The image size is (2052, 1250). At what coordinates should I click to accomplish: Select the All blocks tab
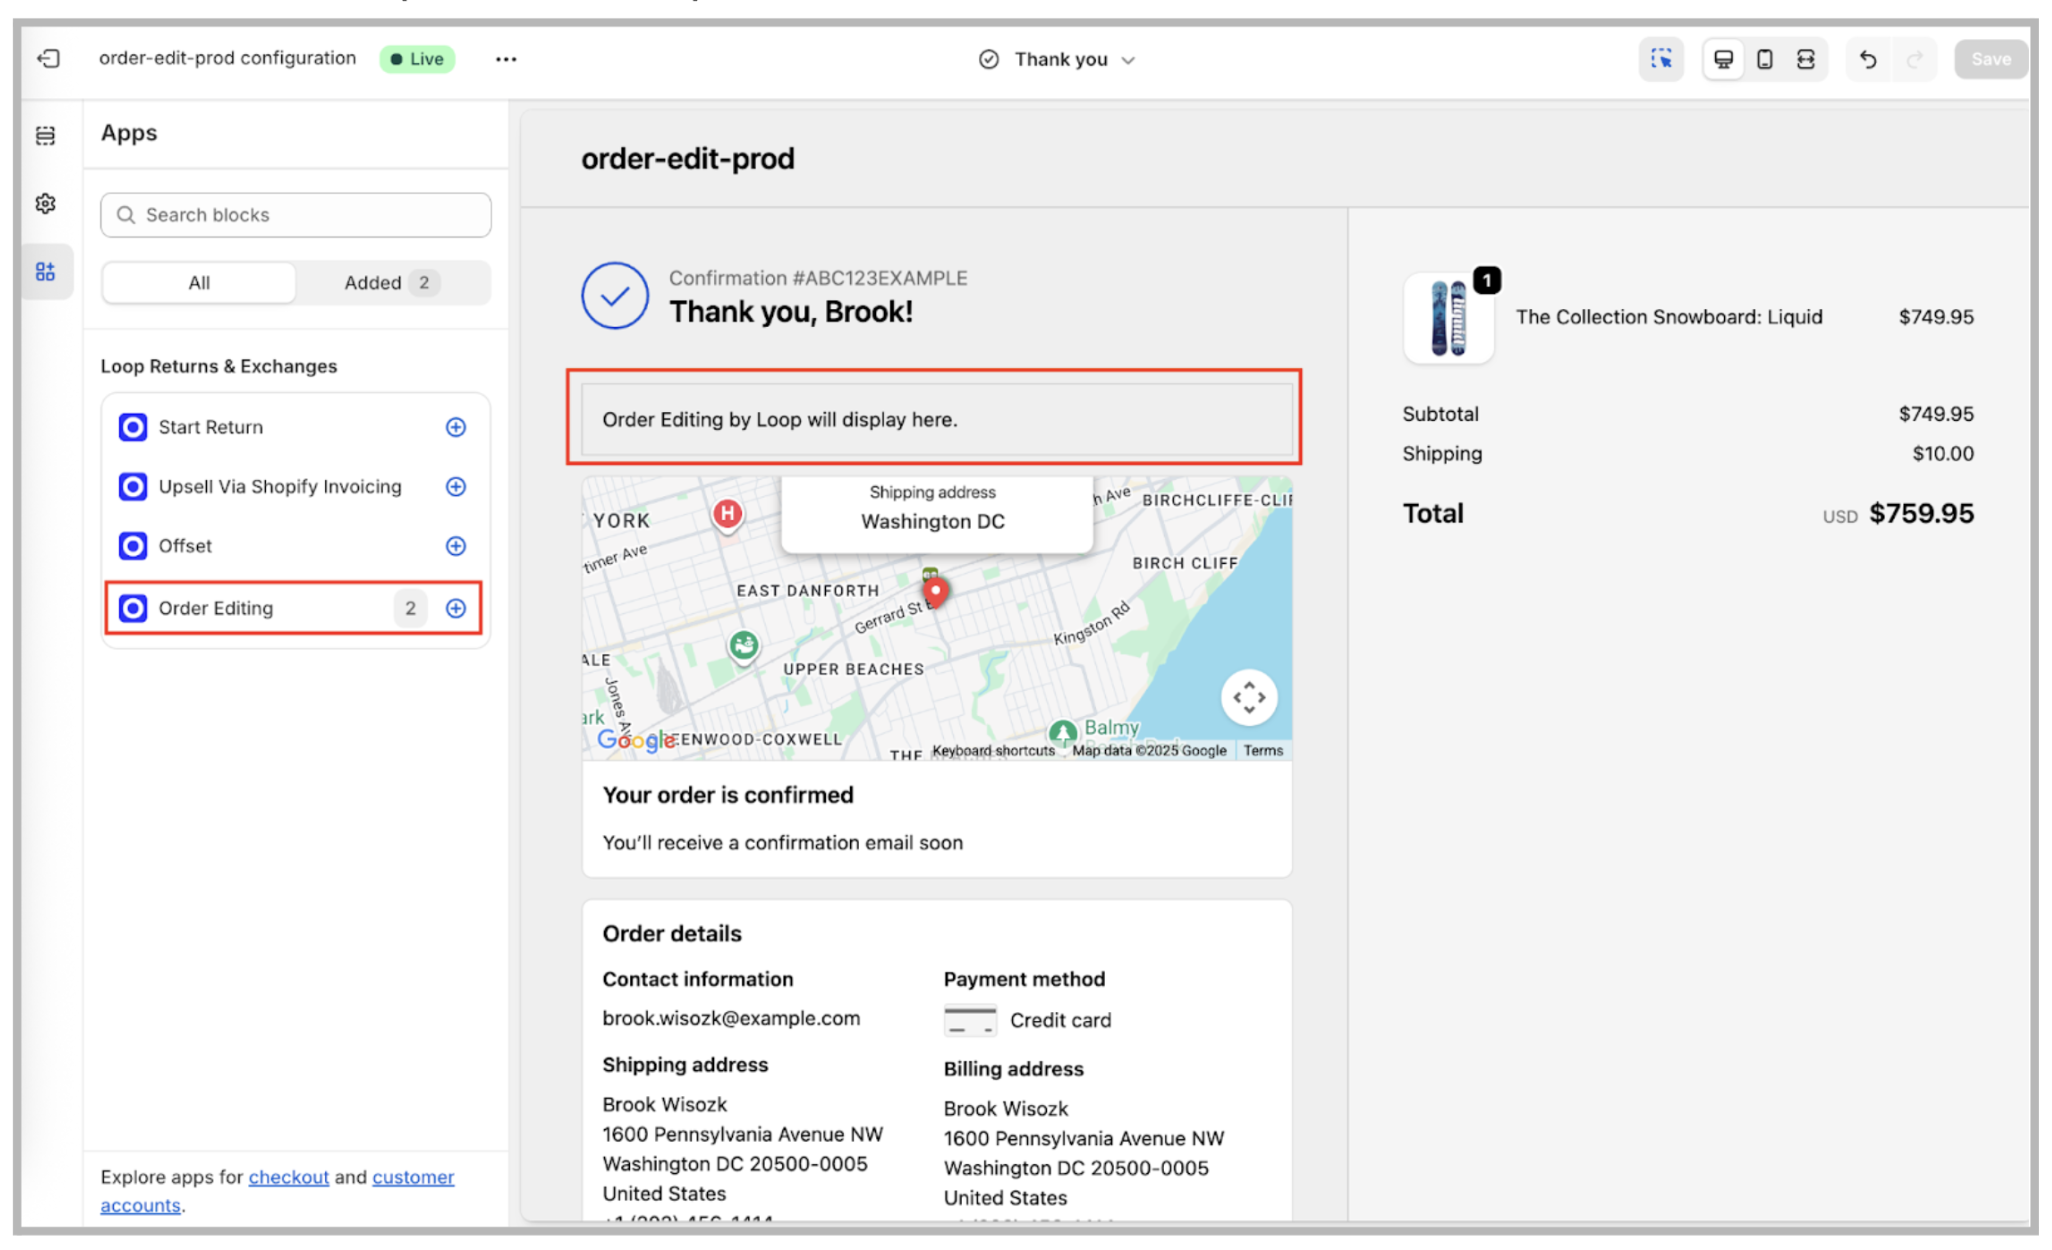199,283
